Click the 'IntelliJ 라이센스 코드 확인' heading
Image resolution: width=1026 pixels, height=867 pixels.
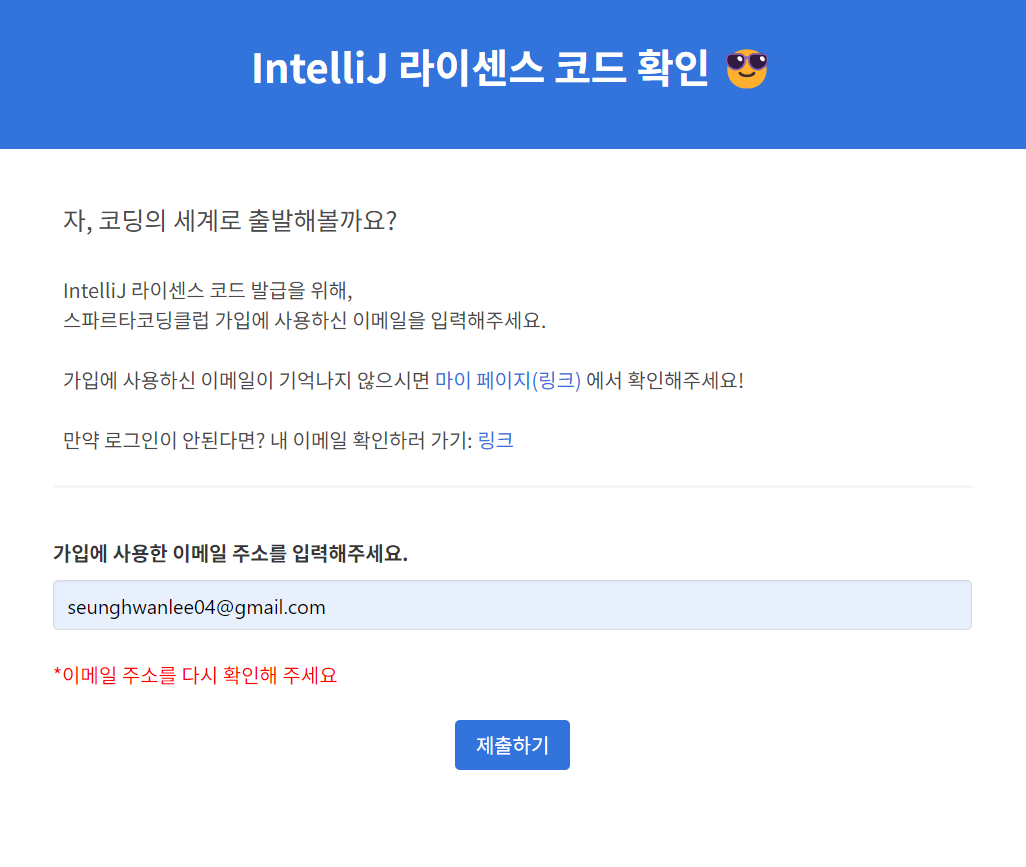(x=480, y=68)
